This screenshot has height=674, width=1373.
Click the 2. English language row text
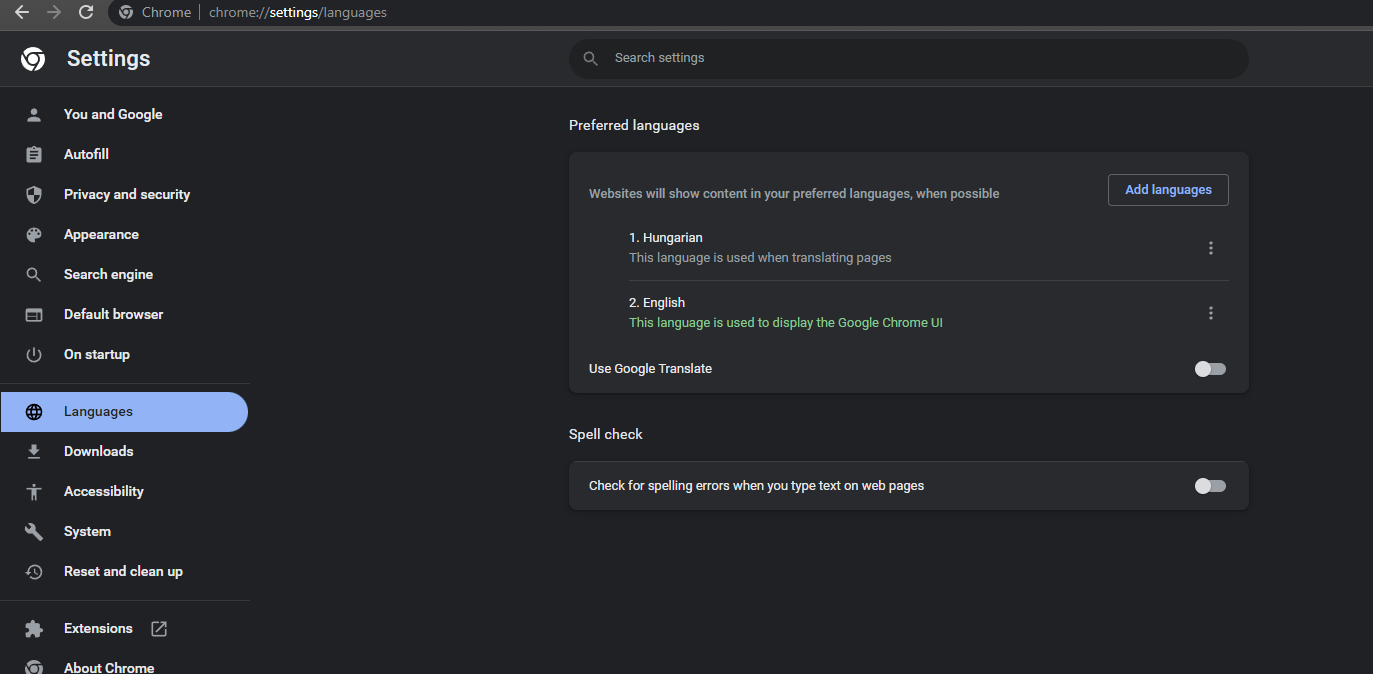coord(657,303)
